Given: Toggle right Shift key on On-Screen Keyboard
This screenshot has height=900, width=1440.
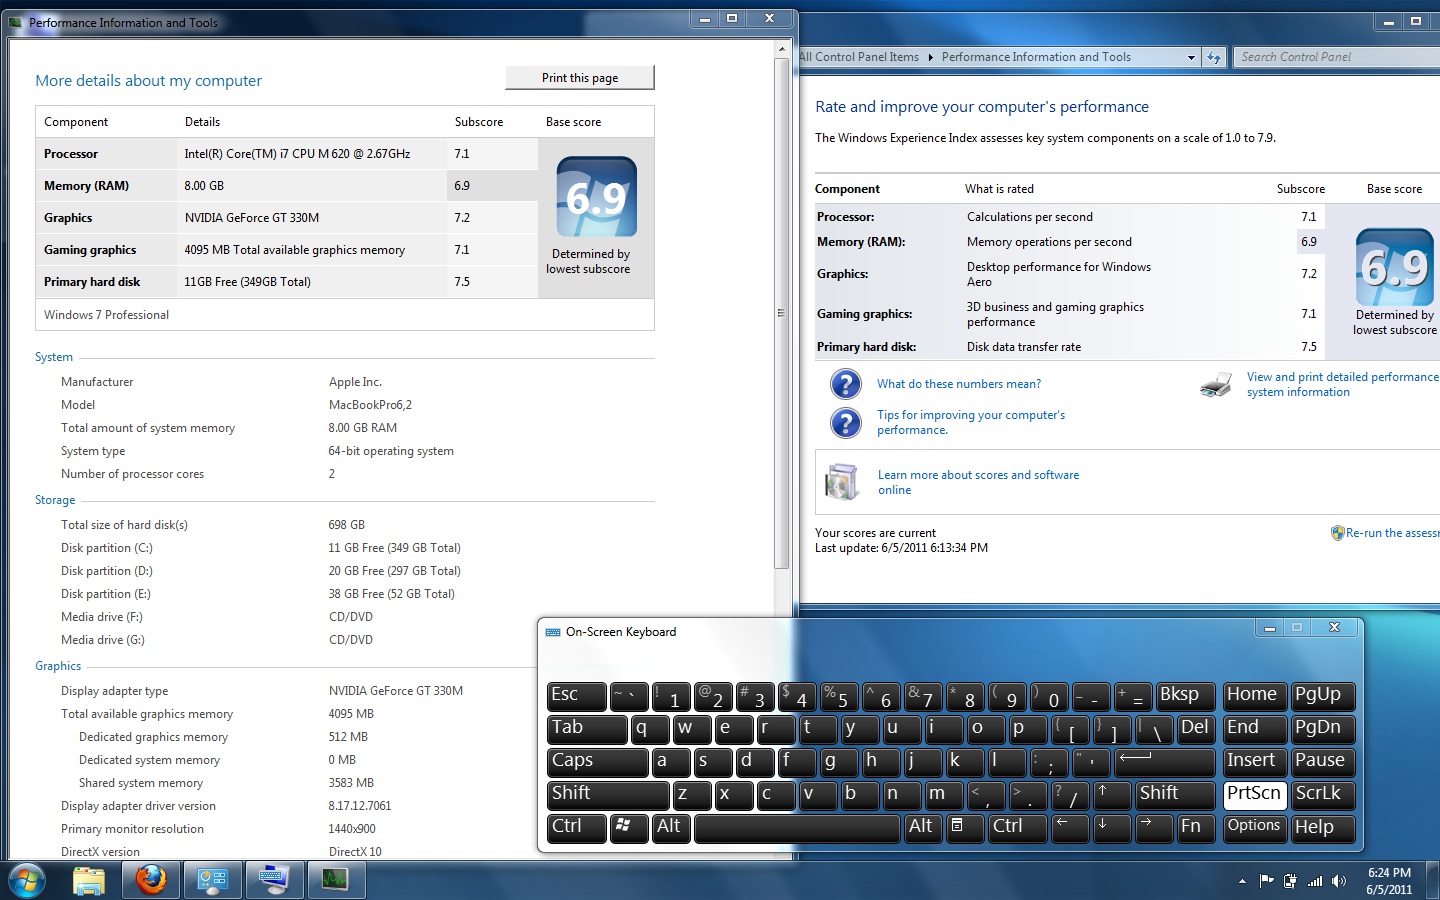Looking at the screenshot, I should 1176,794.
